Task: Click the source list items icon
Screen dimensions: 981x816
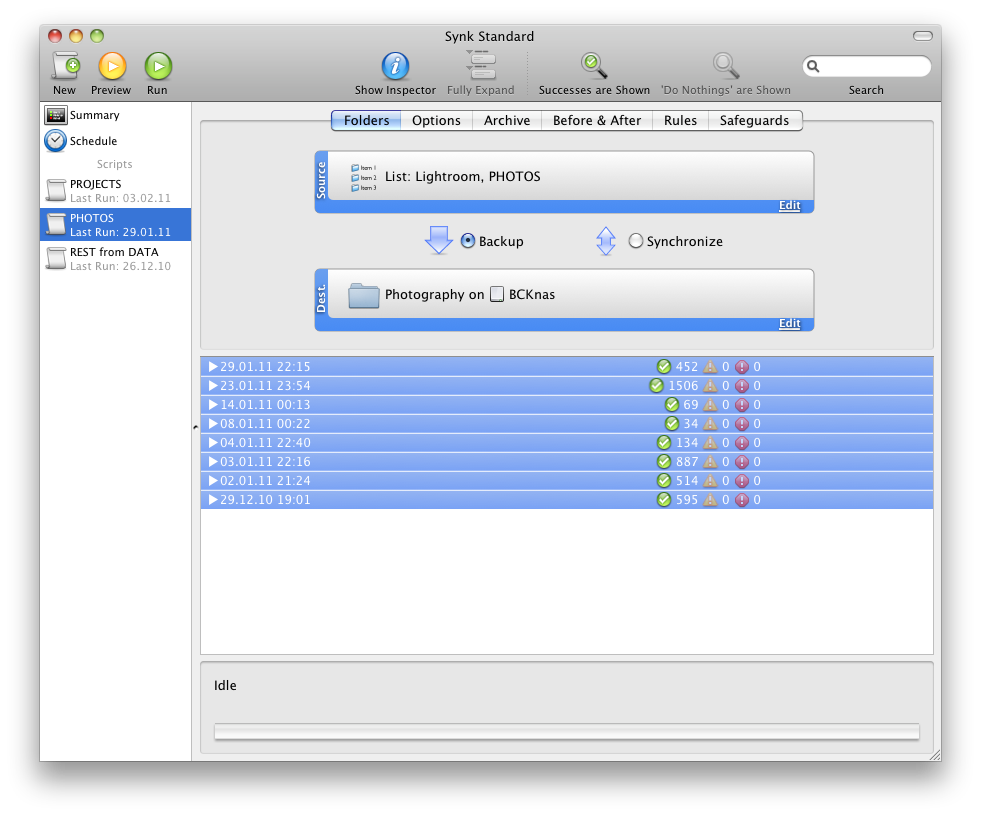Action: point(363,178)
